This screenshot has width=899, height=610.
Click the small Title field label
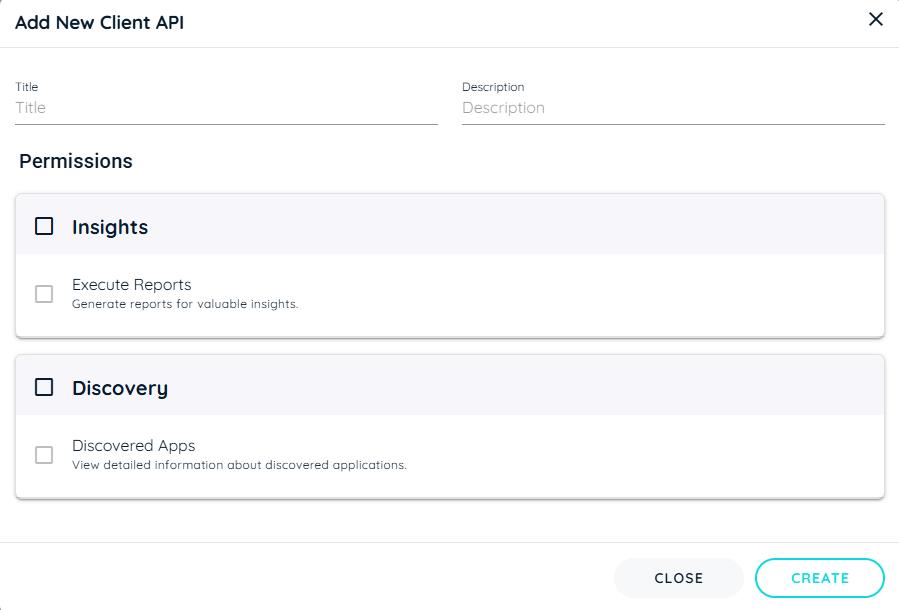click(27, 87)
